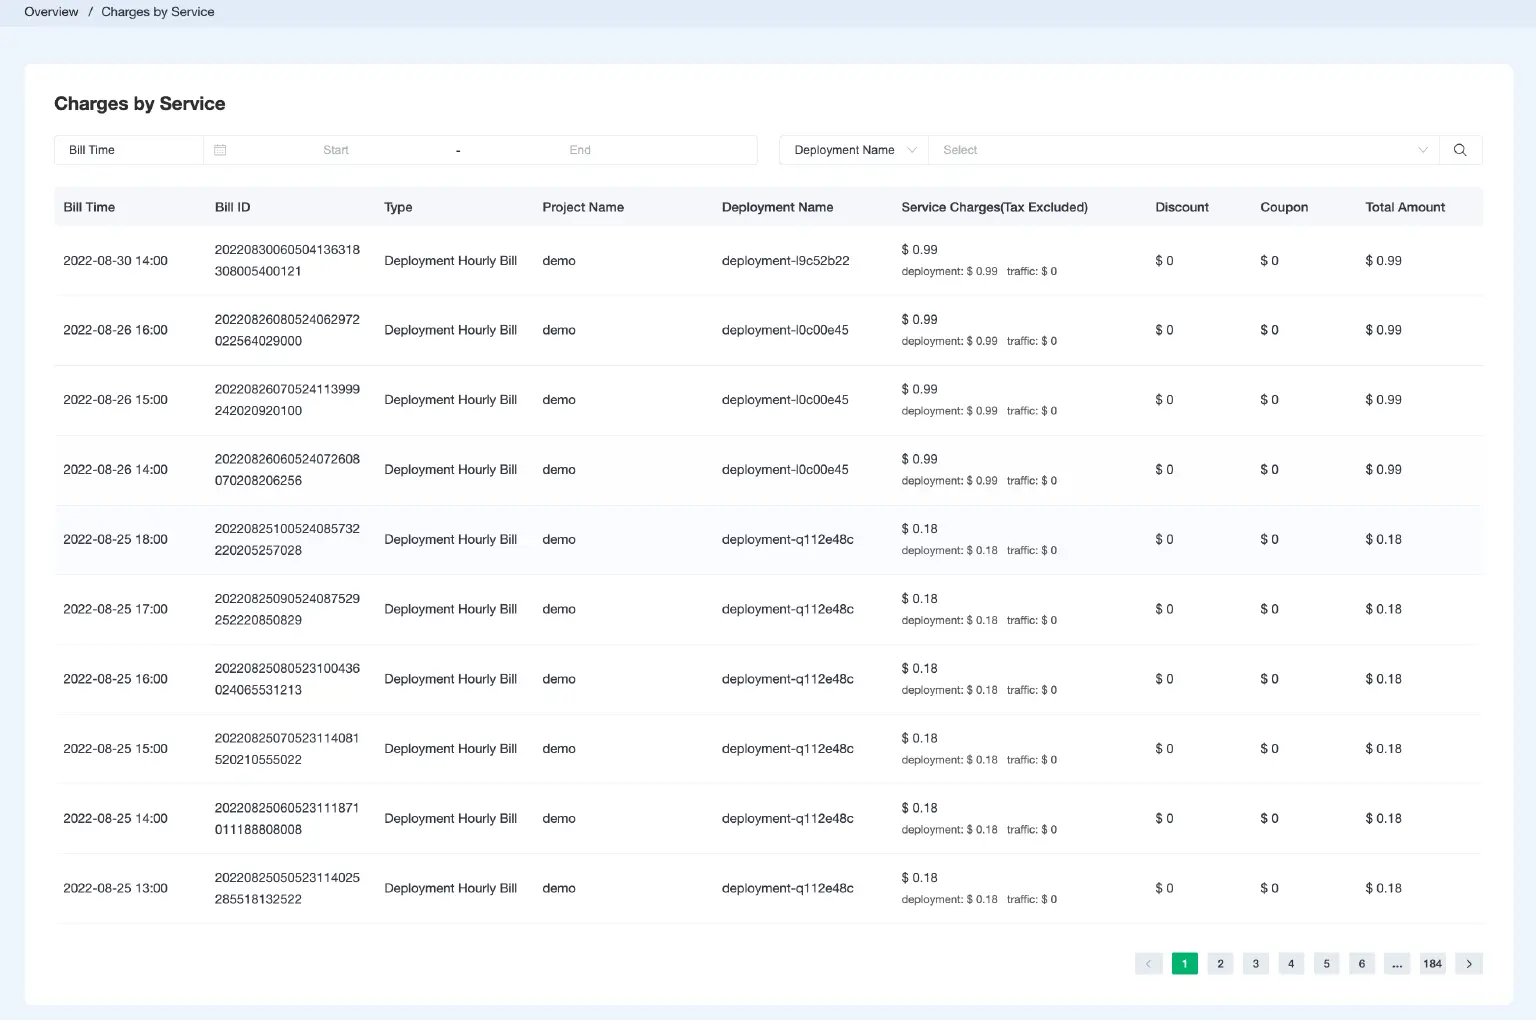The height and width of the screenshot is (1020, 1536).
Task: Jump to page 3
Action: tap(1255, 964)
